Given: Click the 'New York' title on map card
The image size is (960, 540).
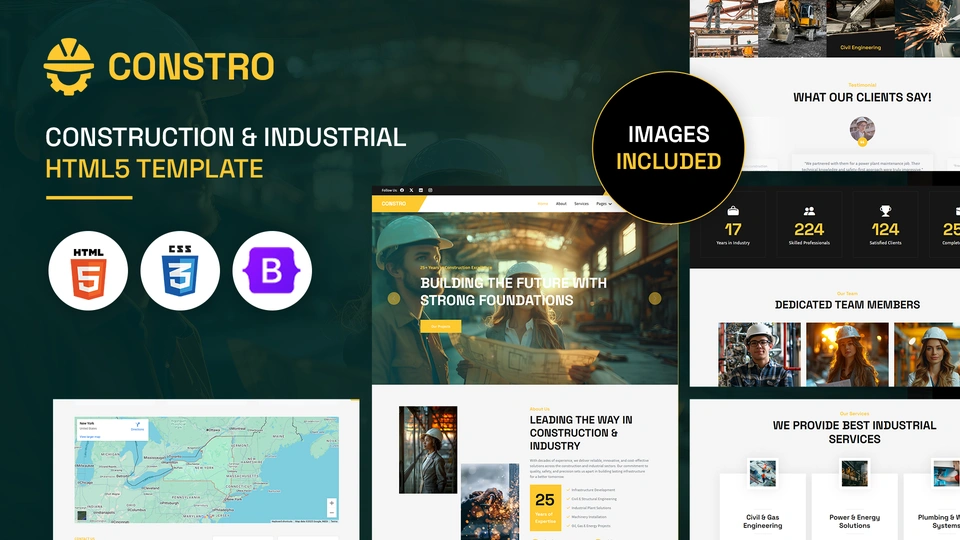Looking at the screenshot, I should [x=87, y=424].
